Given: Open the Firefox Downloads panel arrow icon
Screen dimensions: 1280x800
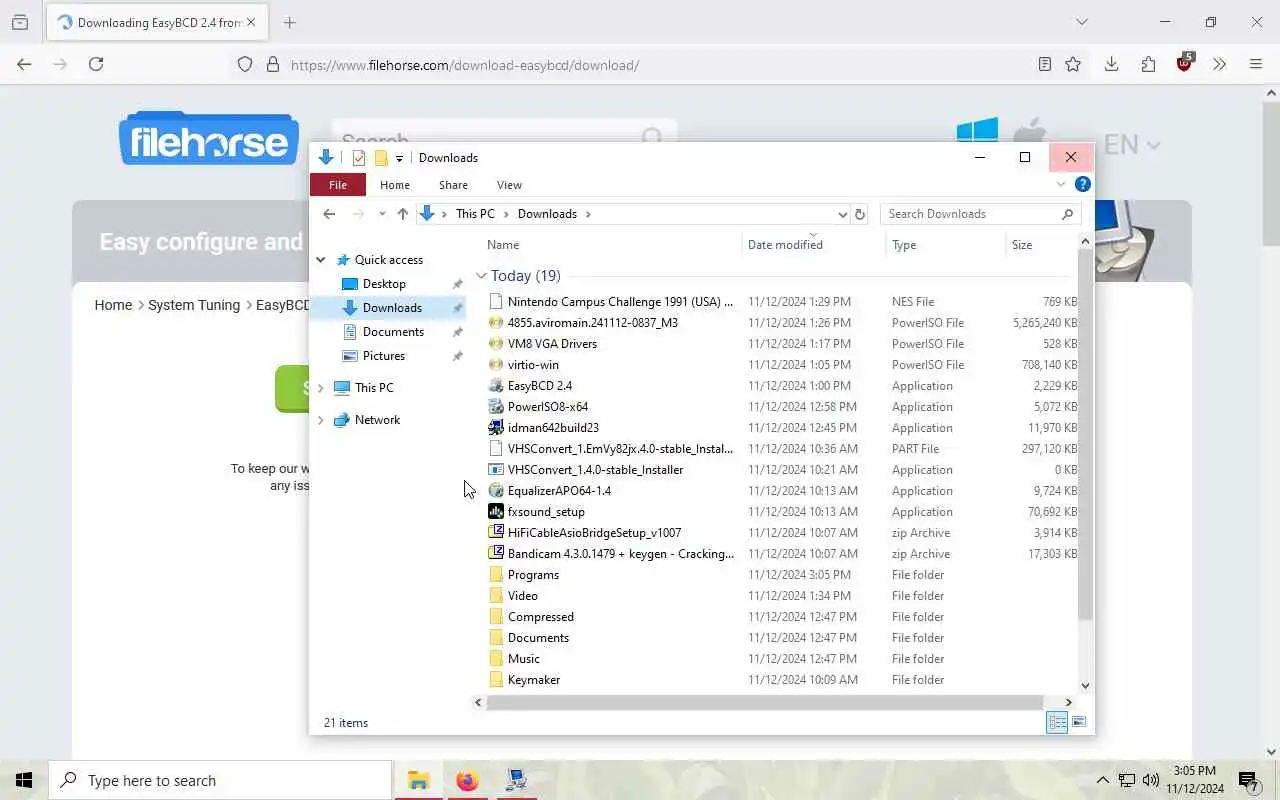Looking at the screenshot, I should pyautogui.click(x=1111, y=64).
